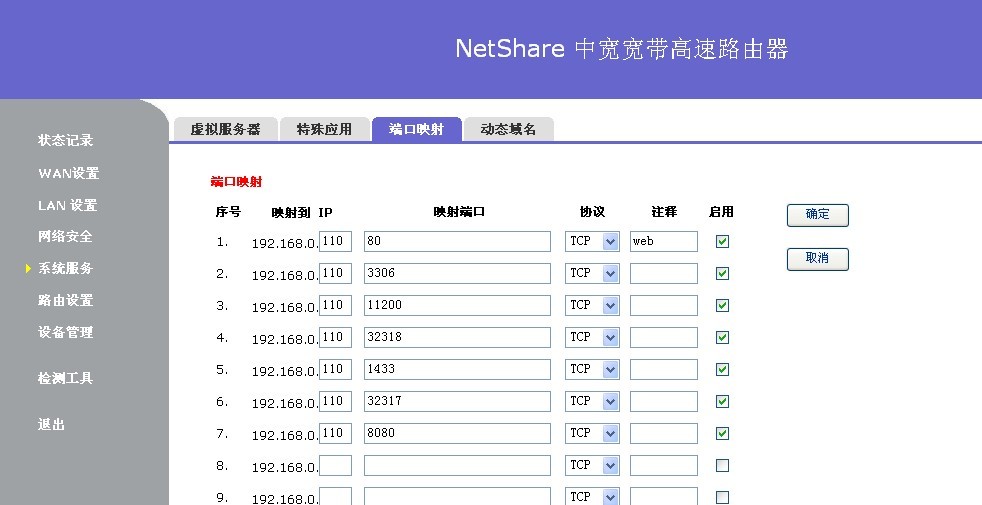Go to 路由设置 in the sidebar

65,300
